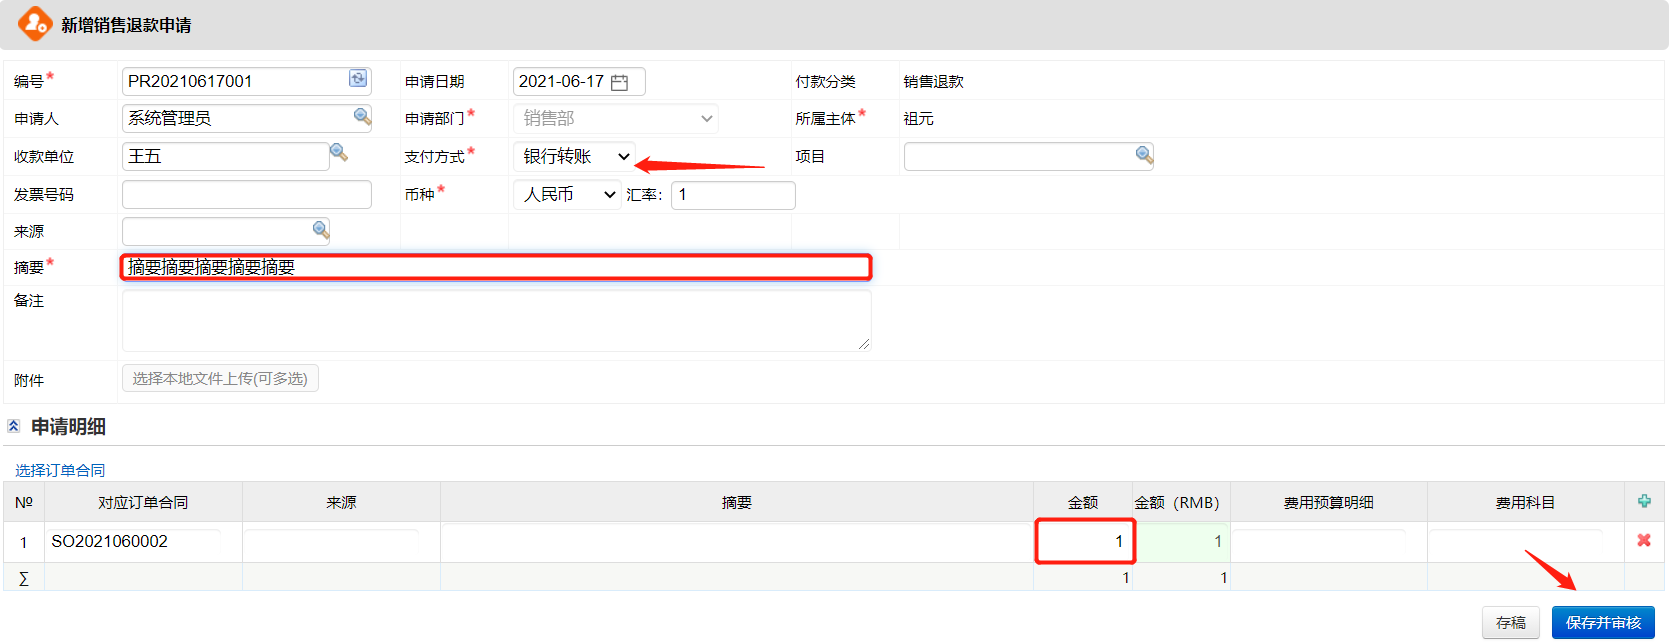
Task: Click the 金额 cell in row 1
Action: tap(1084, 541)
